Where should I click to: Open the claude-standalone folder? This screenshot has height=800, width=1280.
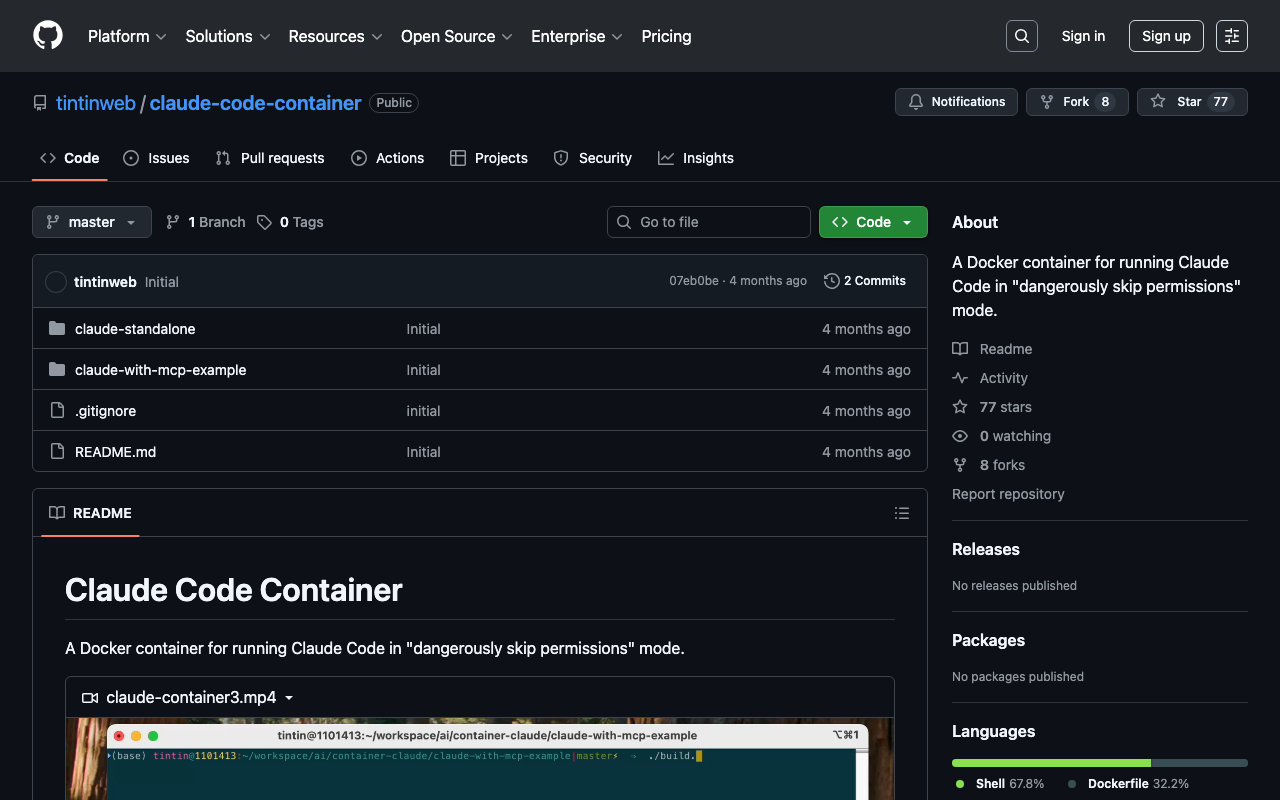[135, 329]
